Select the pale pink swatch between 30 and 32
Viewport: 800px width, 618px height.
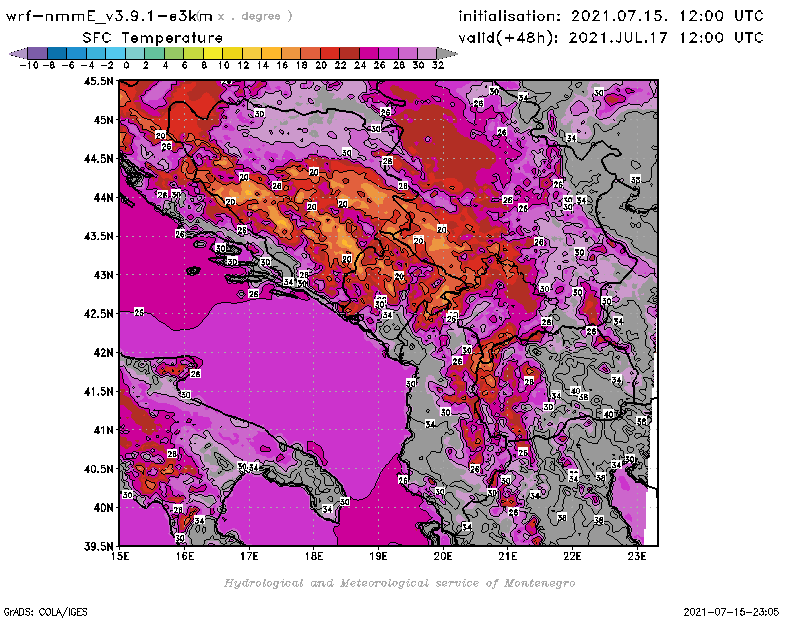pyautogui.click(x=427, y=53)
